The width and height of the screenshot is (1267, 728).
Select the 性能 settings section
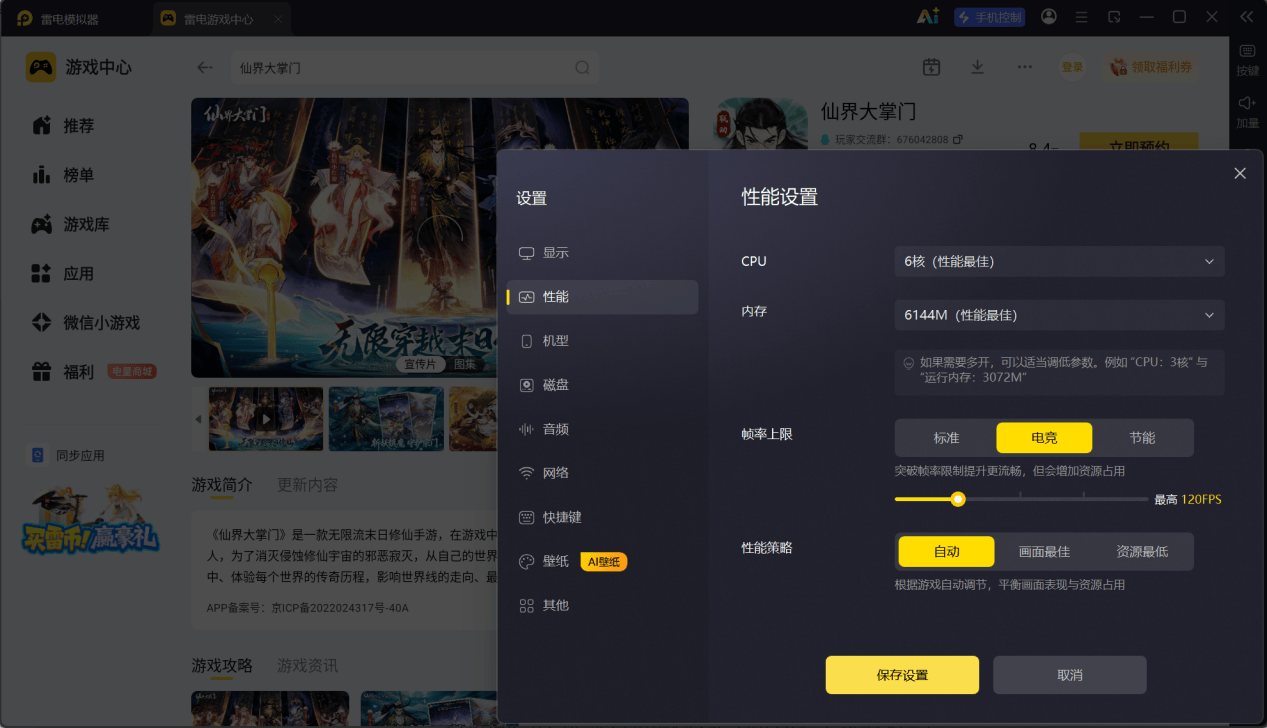[x=602, y=297]
